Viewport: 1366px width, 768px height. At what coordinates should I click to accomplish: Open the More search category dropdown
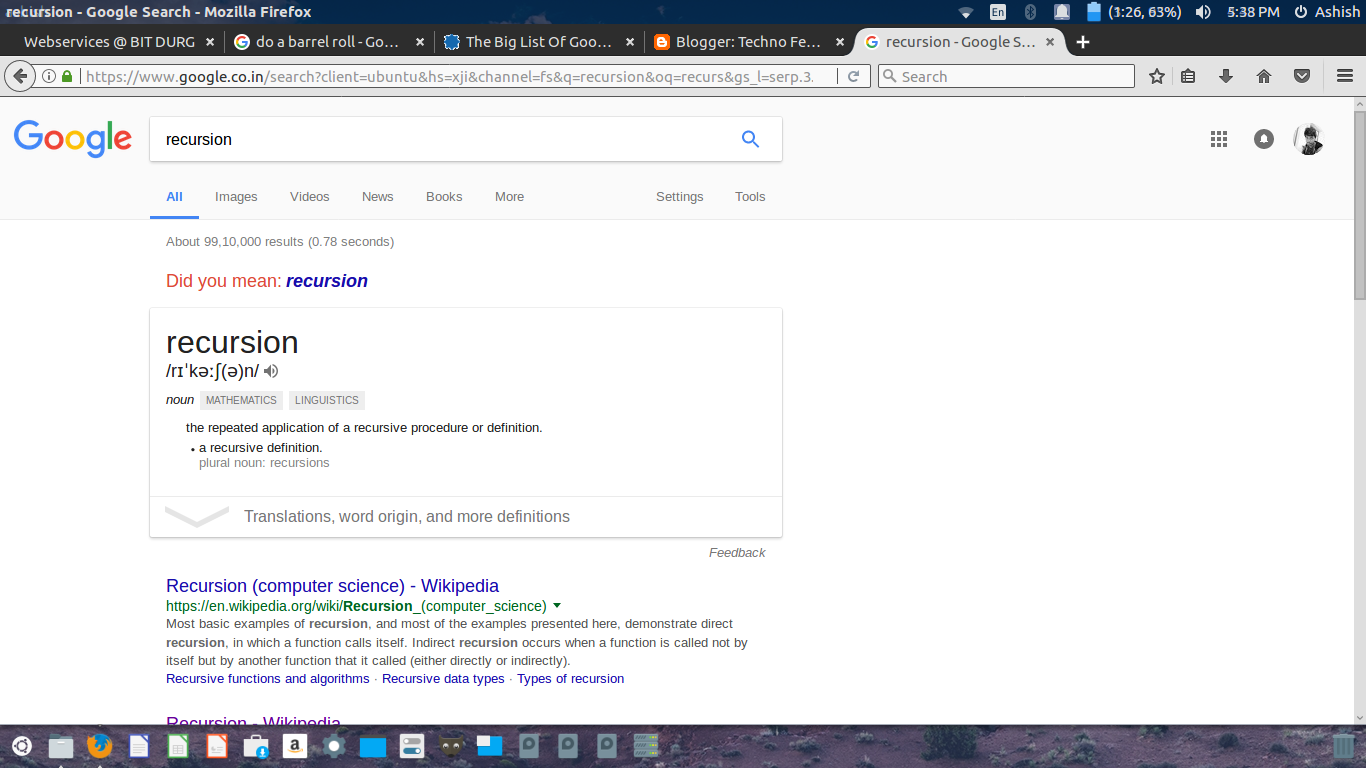coord(509,197)
